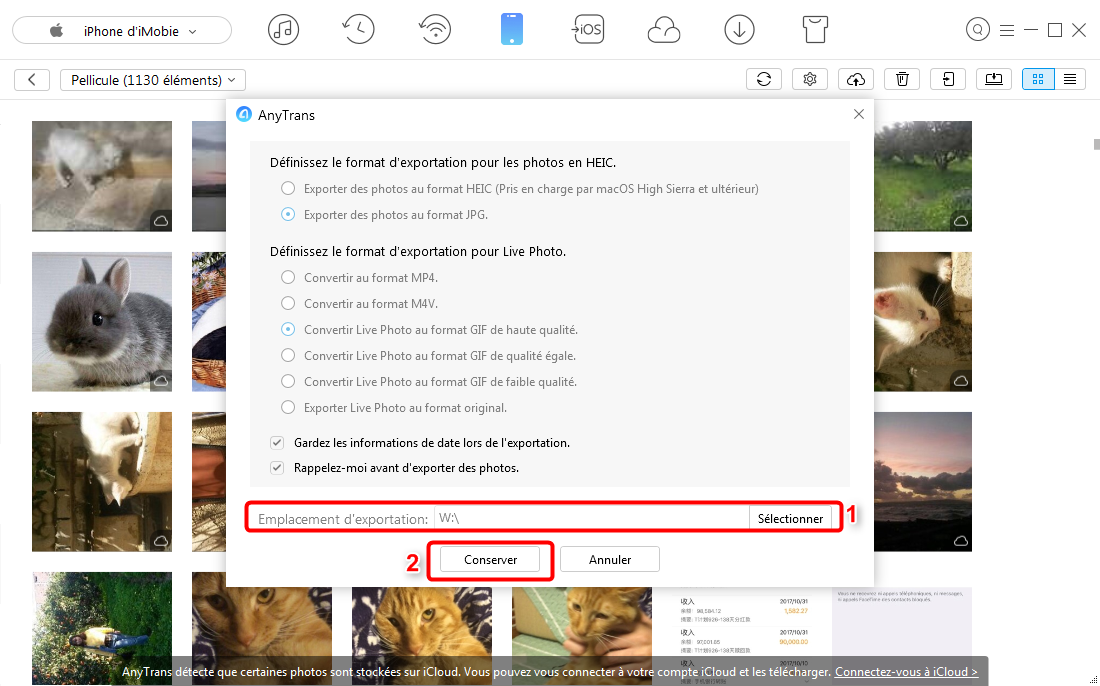
Task: Open the iPhone d'iMobie device selector
Action: [x=121, y=31]
